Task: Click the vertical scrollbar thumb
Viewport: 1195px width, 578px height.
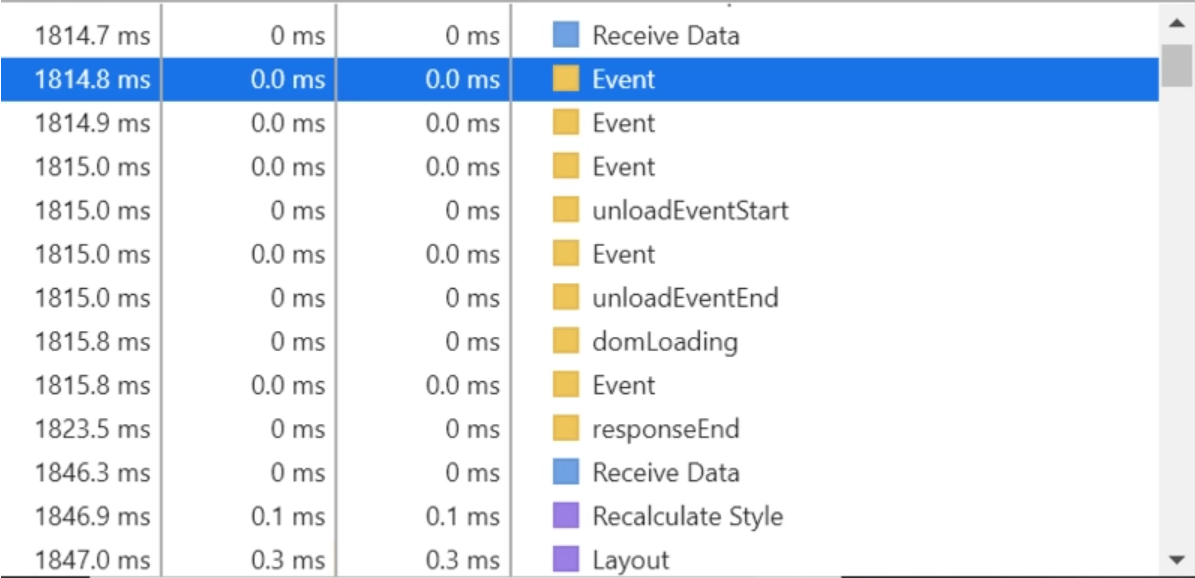Action: 1177,65
